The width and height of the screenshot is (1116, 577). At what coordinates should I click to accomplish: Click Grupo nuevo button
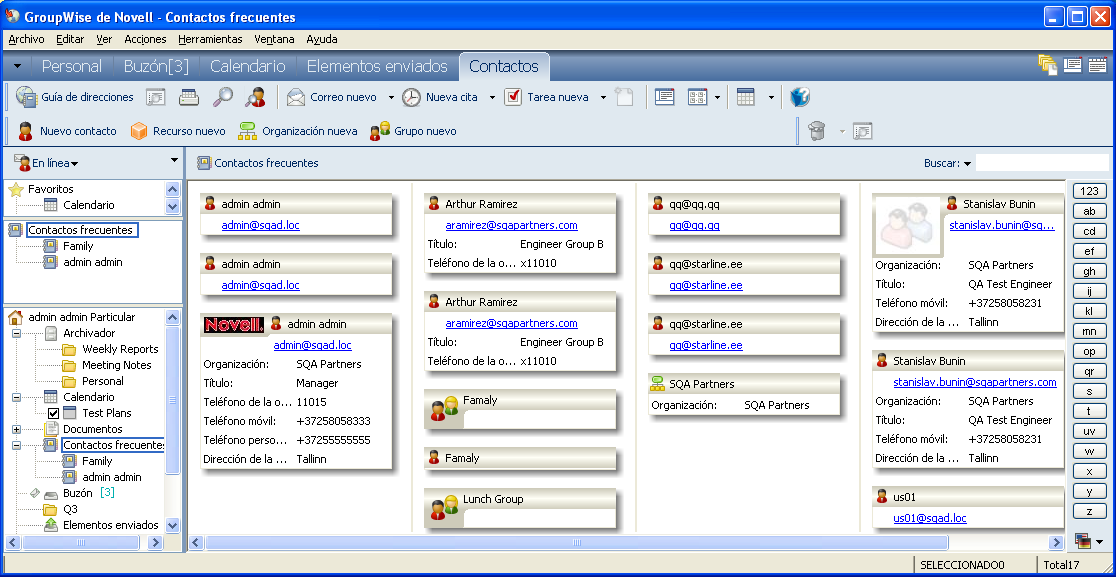pyautogui.click(x=413, y=131)
